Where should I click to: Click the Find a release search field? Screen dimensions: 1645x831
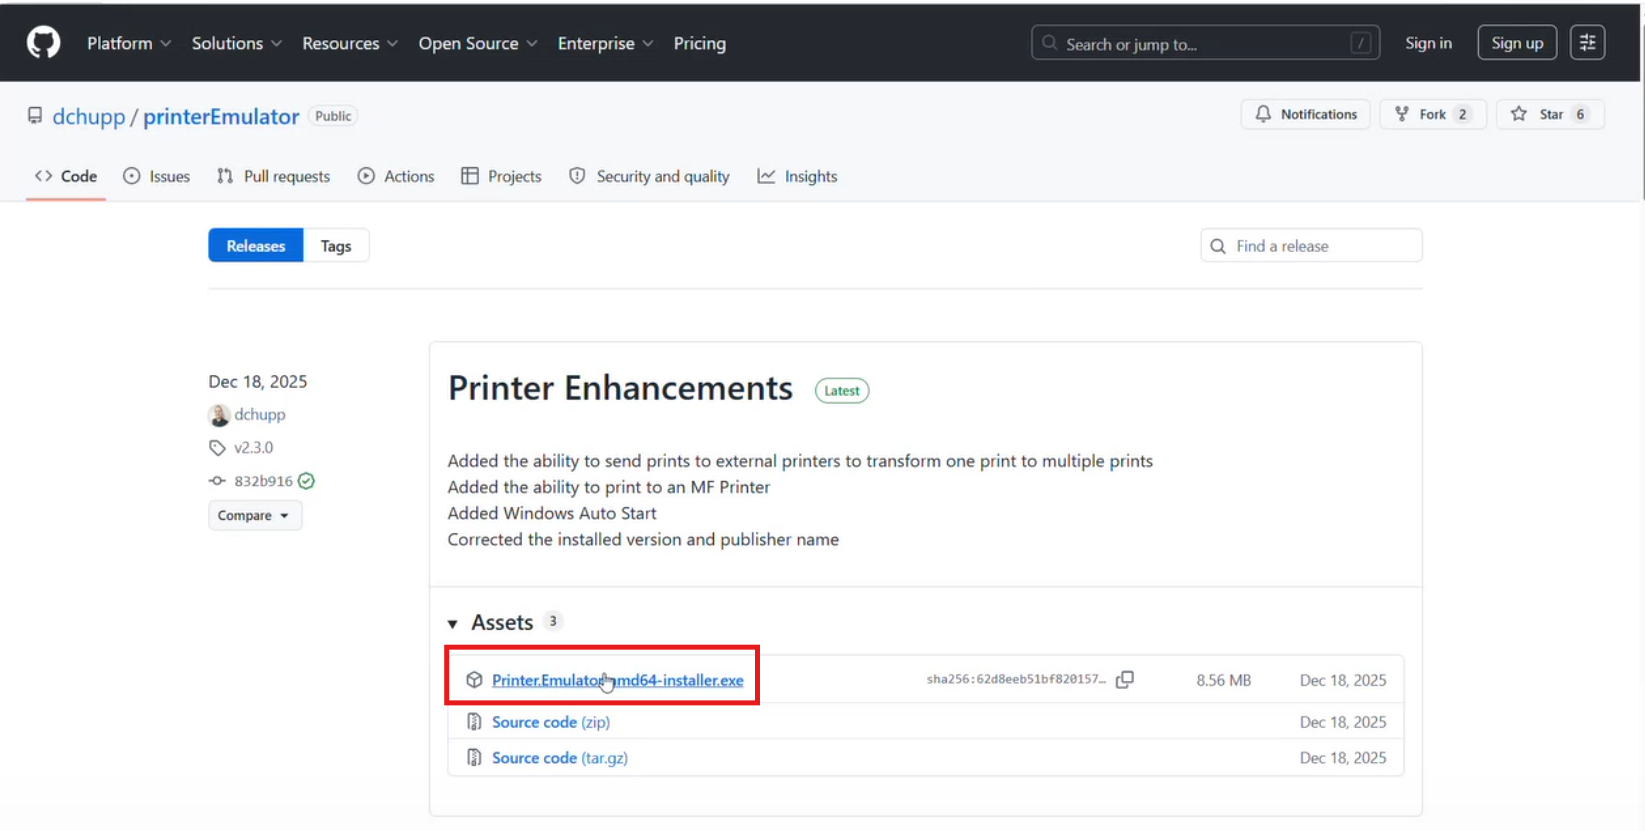(1311, 246)
